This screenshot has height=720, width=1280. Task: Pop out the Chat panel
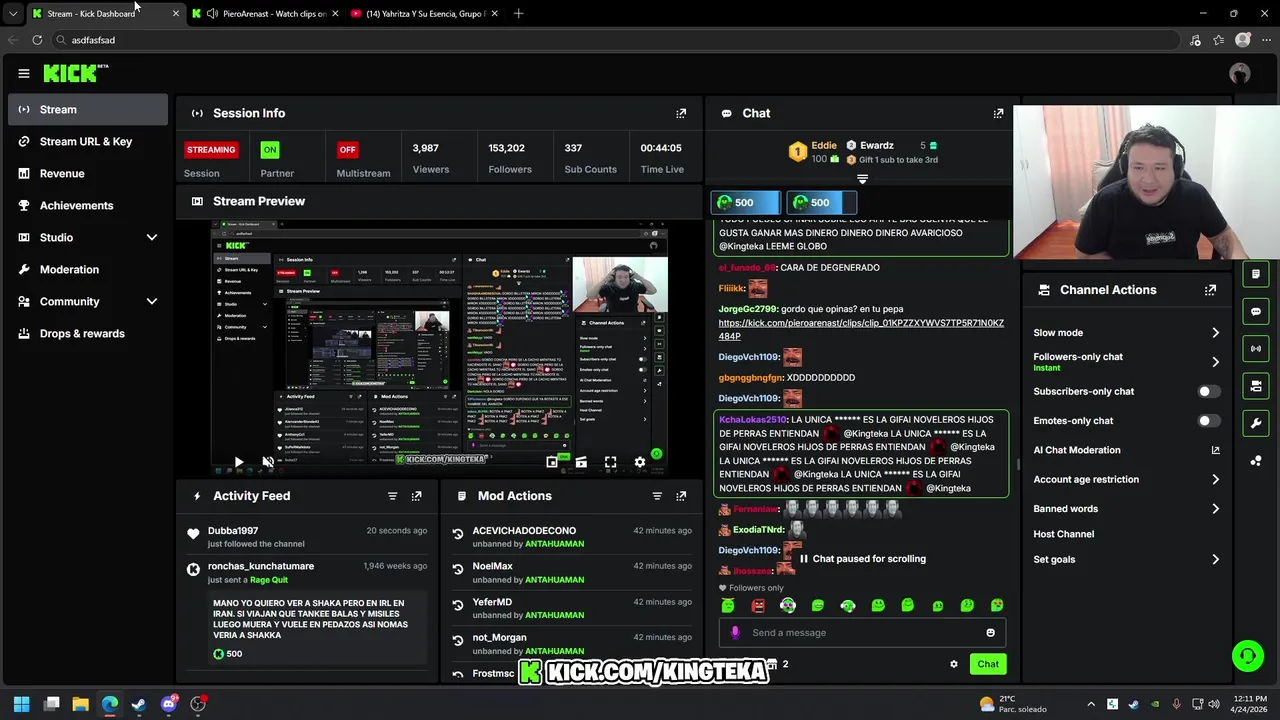[998, 113]
